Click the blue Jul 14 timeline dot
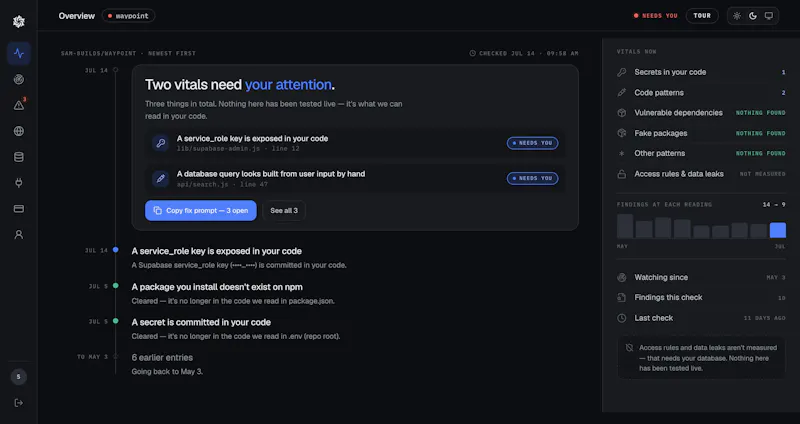The height and width of the screenshot is (424, 800). pos(116,250)
